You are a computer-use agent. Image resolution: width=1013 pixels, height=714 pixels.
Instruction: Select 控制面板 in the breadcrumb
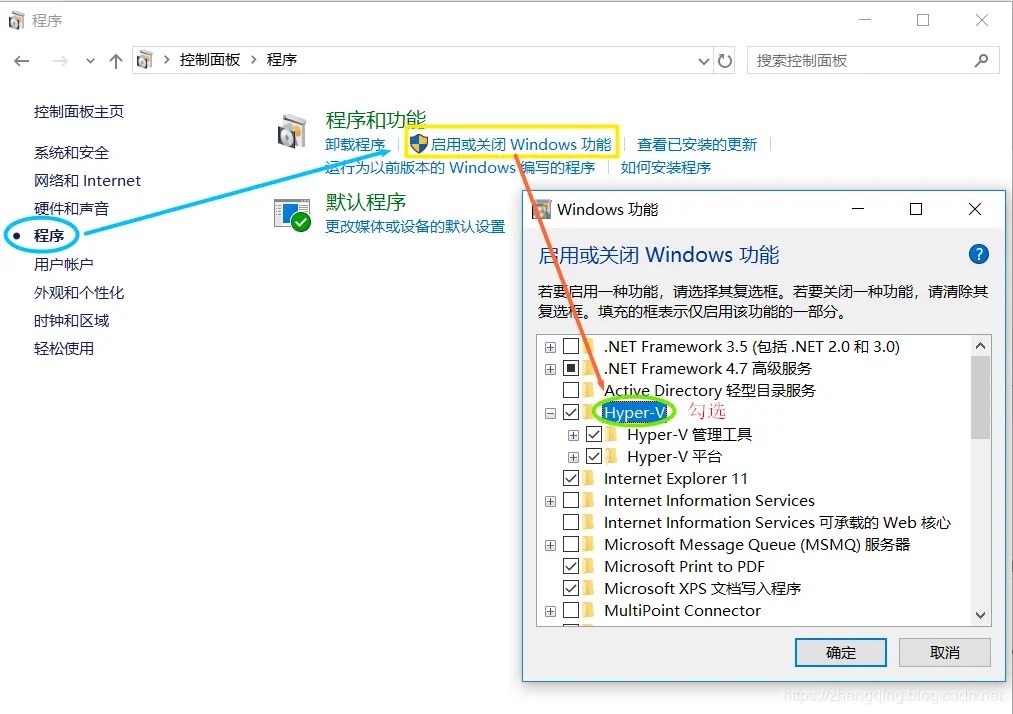[x=210, y=60]
